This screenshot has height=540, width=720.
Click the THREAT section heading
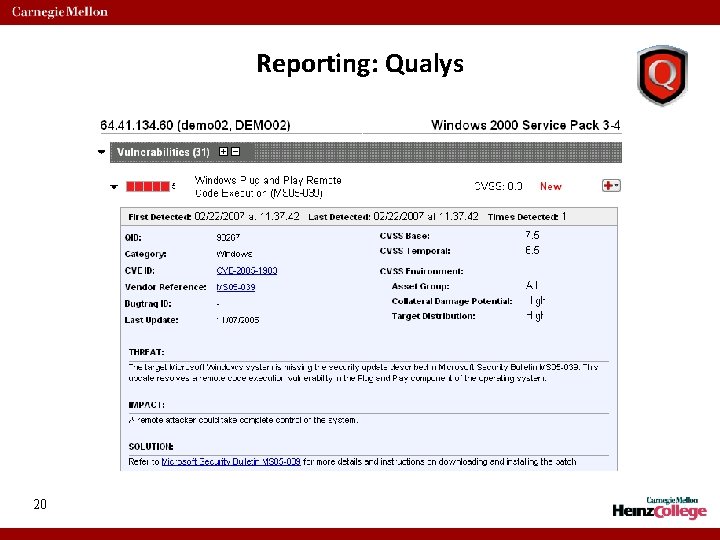point(146,352)
